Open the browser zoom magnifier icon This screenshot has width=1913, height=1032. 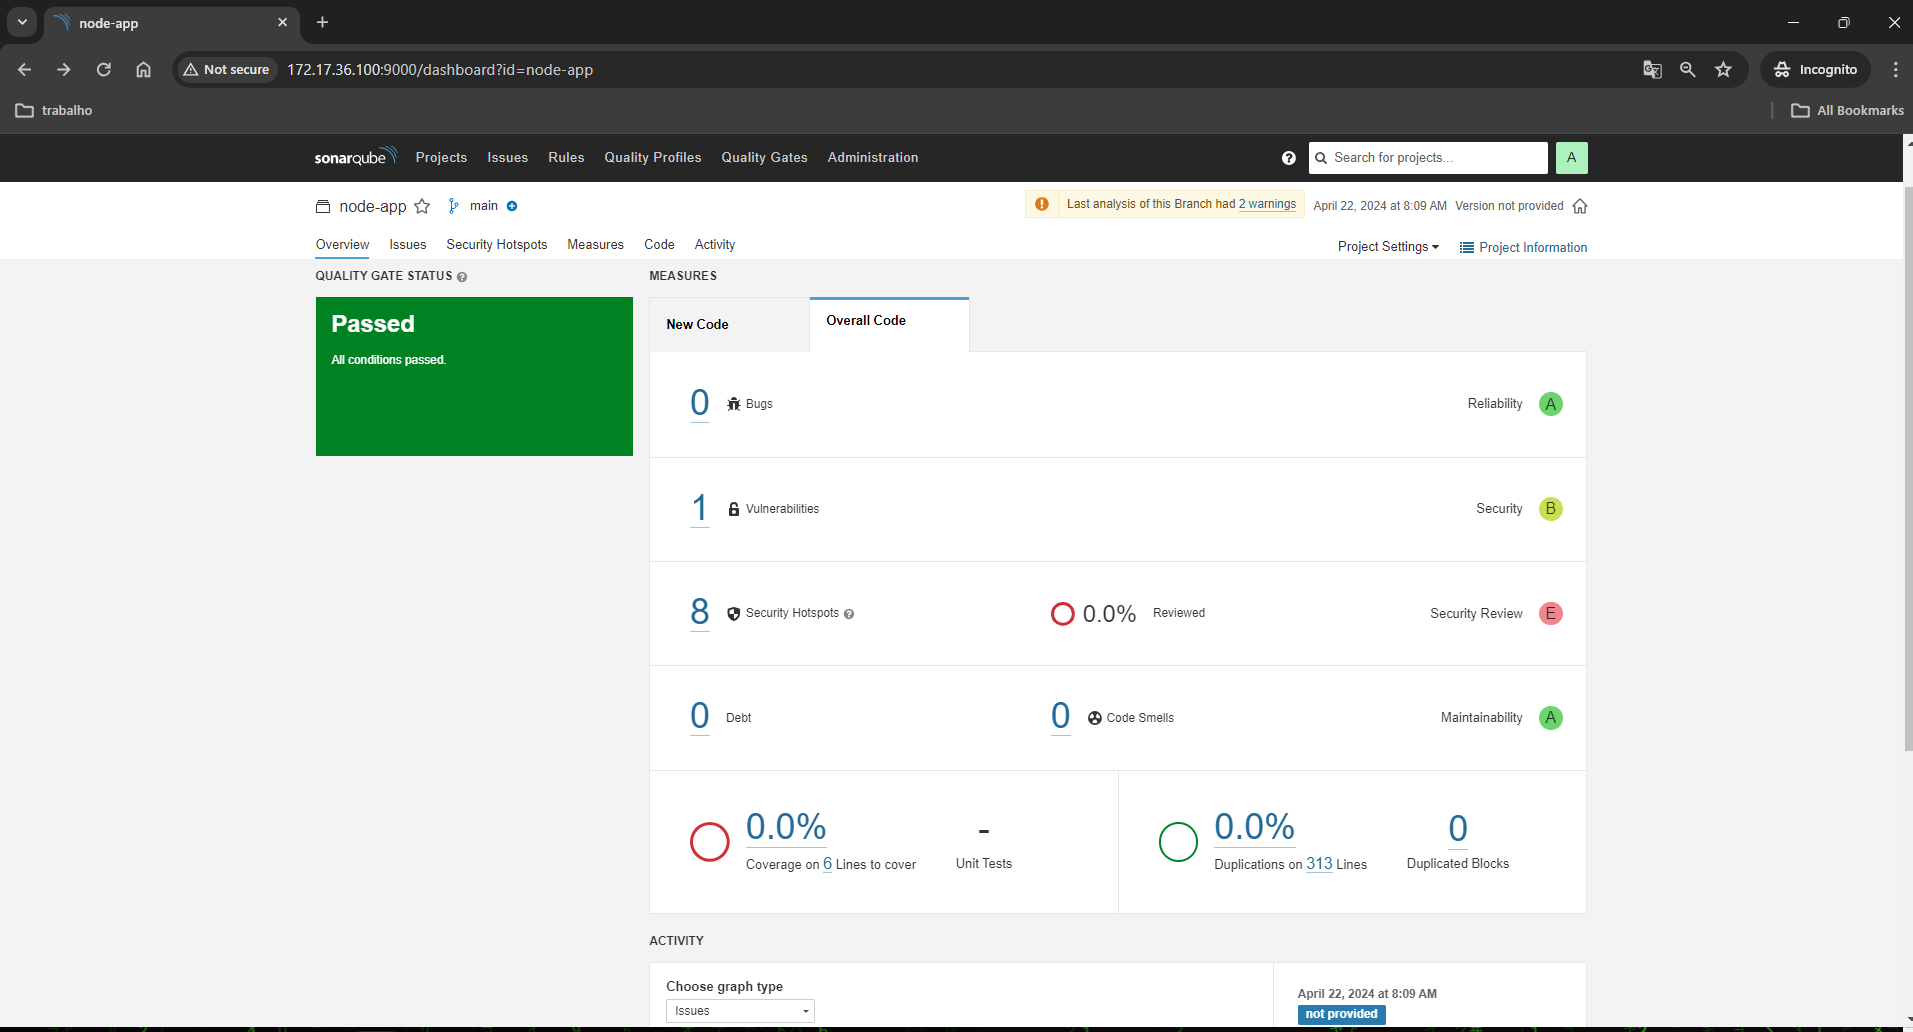pos(1688,69)
